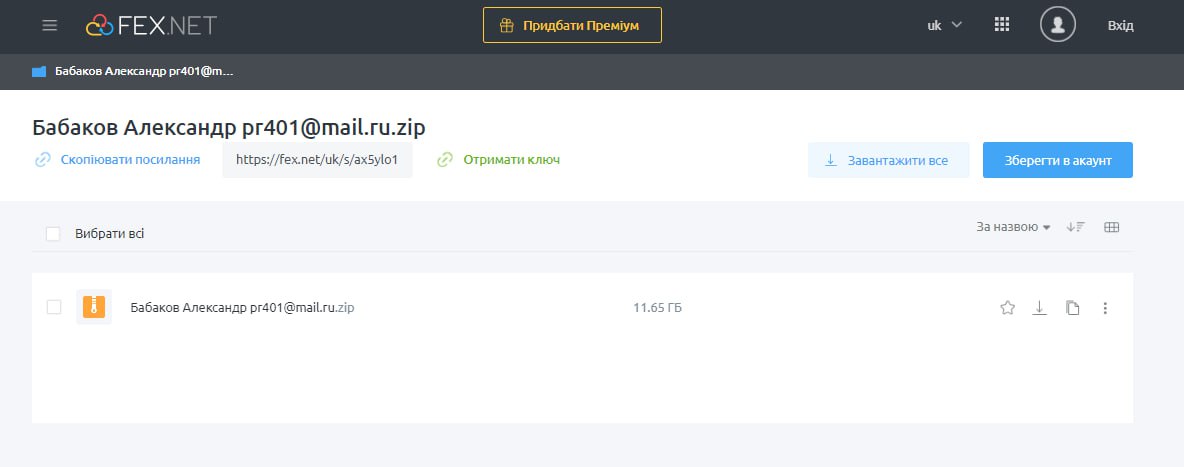Download the zip file using row arrow icon

pos(1039,308)
